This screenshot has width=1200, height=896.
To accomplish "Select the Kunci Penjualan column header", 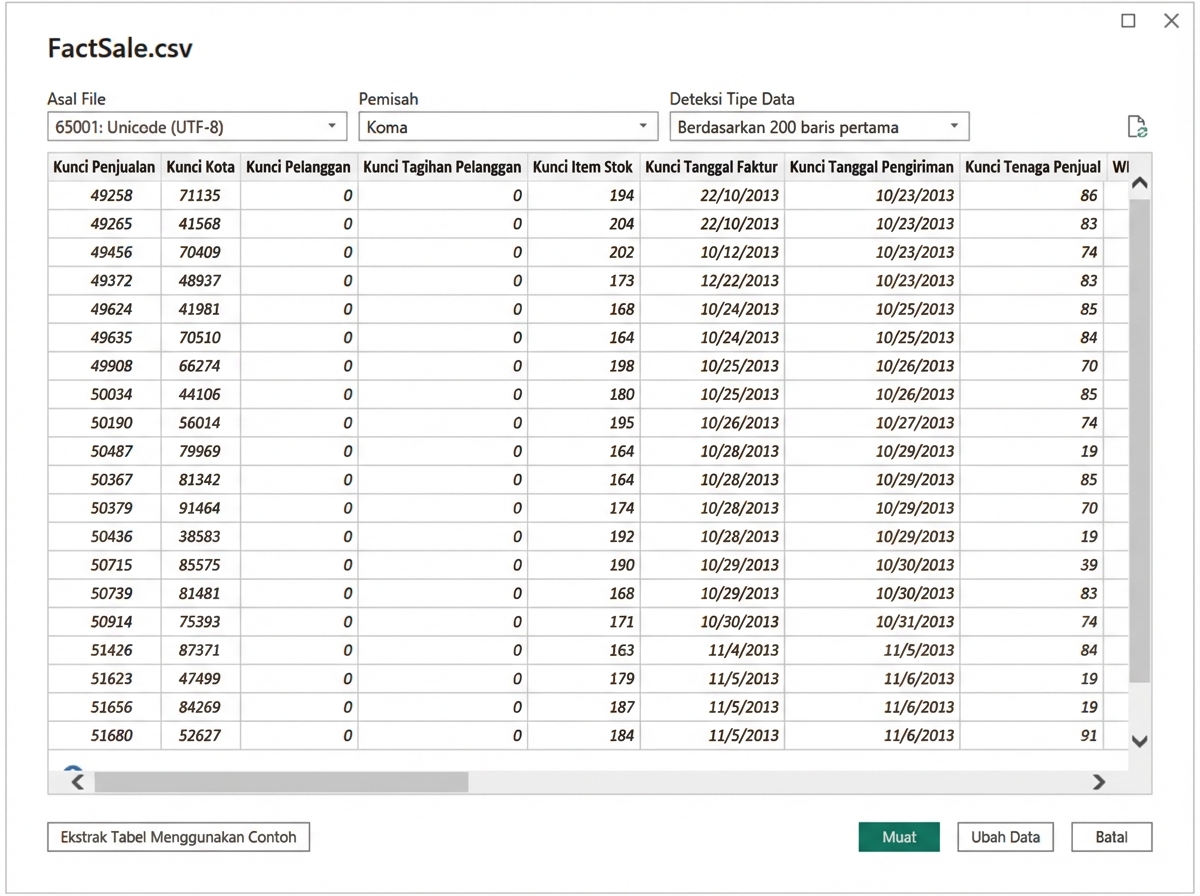I will (103, 166).
